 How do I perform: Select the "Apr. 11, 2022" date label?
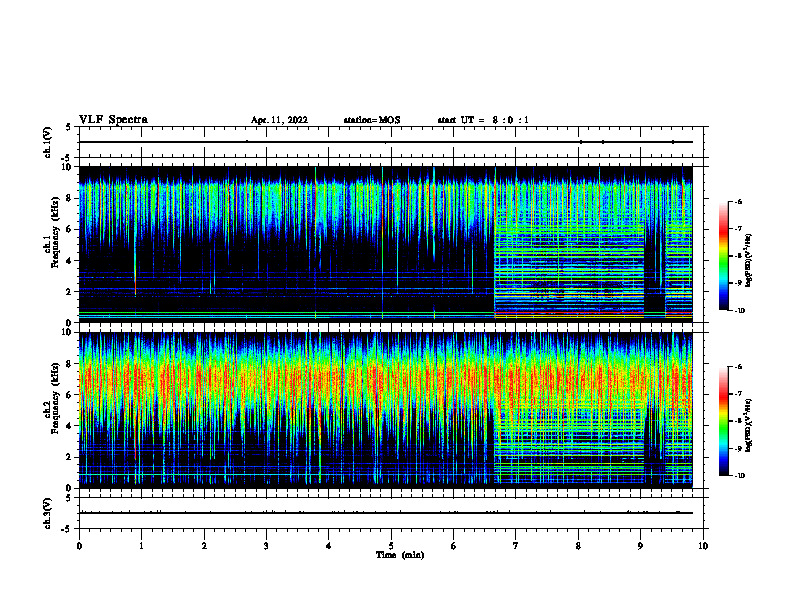tap(279, 120)
